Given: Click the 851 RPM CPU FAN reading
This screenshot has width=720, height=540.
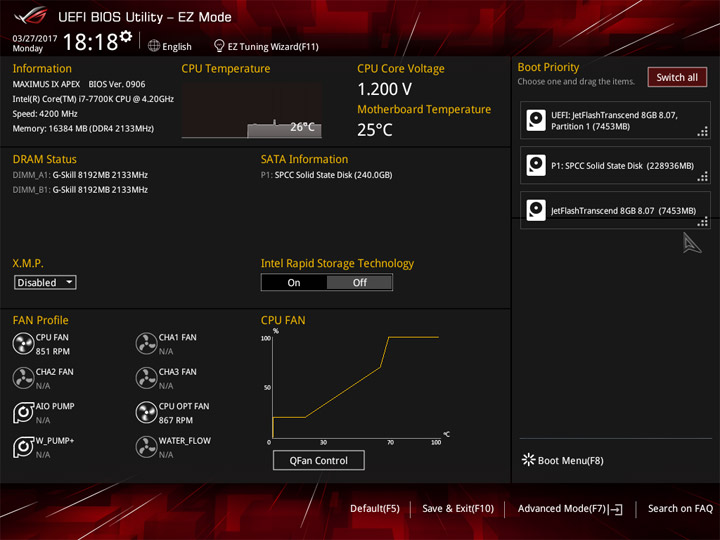Looking at the screenshot, I should click(x=53, y=351).
